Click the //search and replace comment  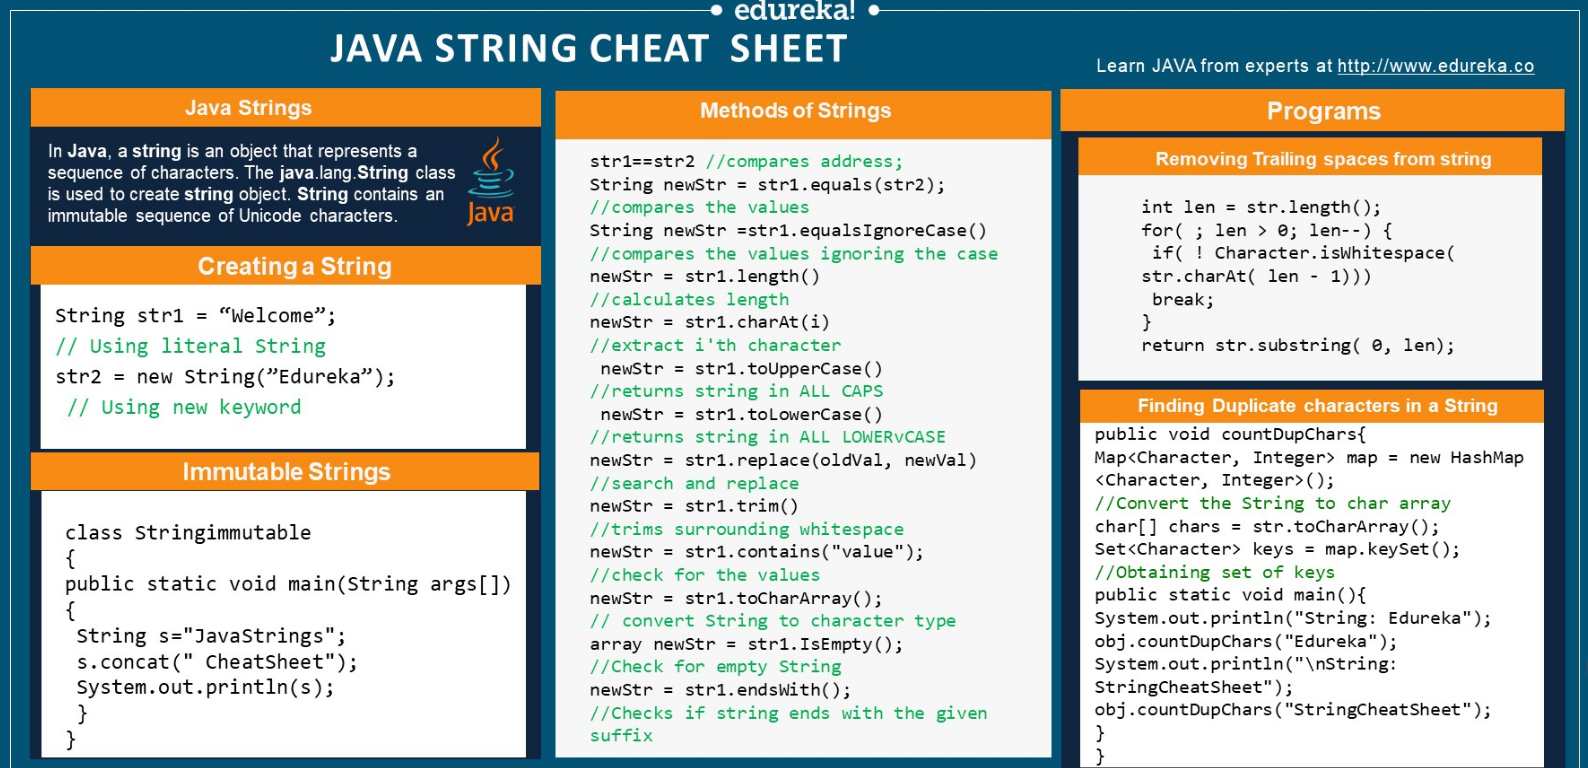click(694, 484)
